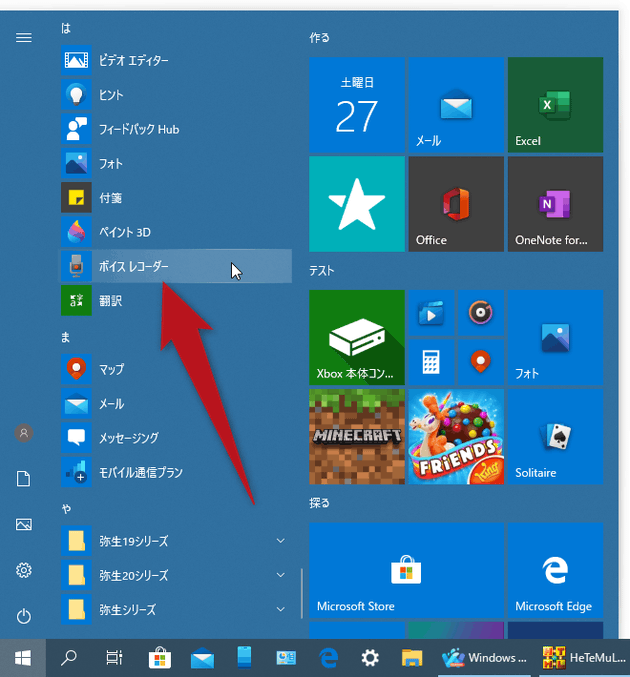Open メール in the app list
This screenshot has width=630, height=677.
176,404
